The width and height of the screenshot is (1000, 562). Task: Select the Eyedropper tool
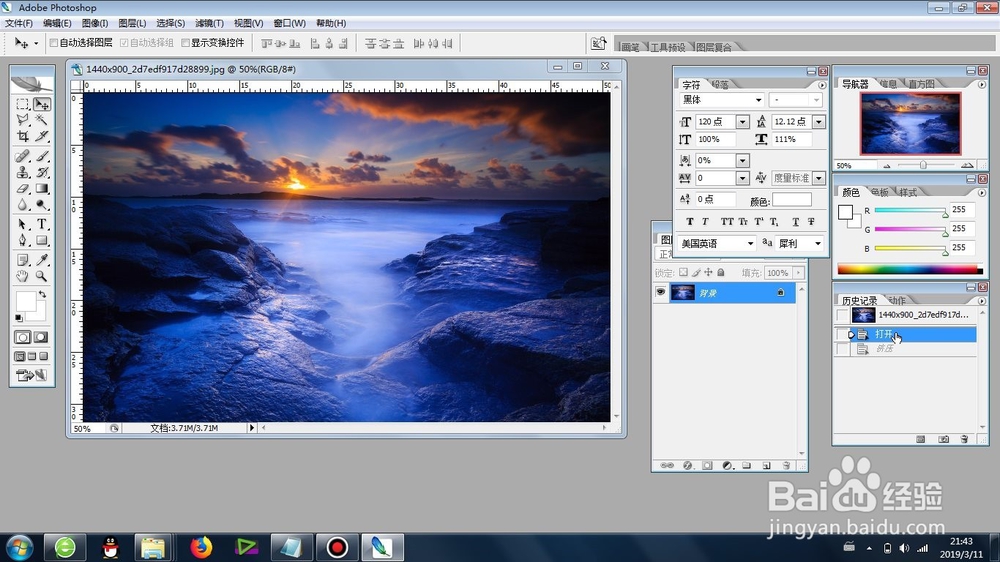(x=42, y=260)
